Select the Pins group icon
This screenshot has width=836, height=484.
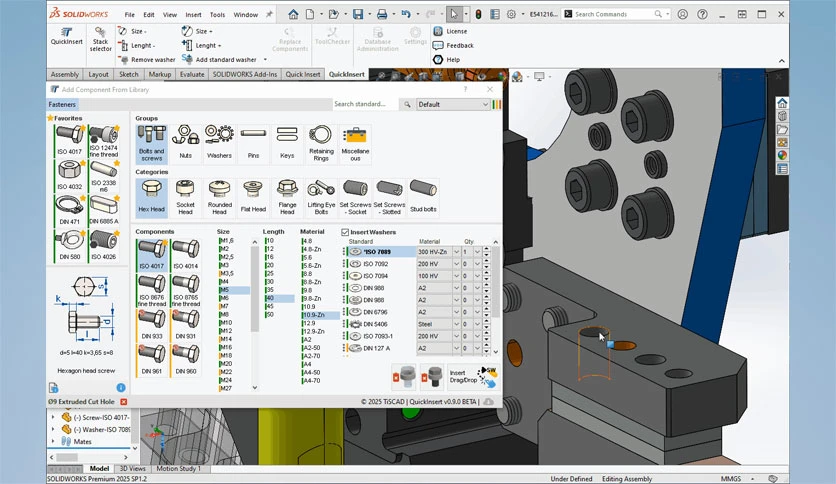pyautogui.click(x=253, y=143)
